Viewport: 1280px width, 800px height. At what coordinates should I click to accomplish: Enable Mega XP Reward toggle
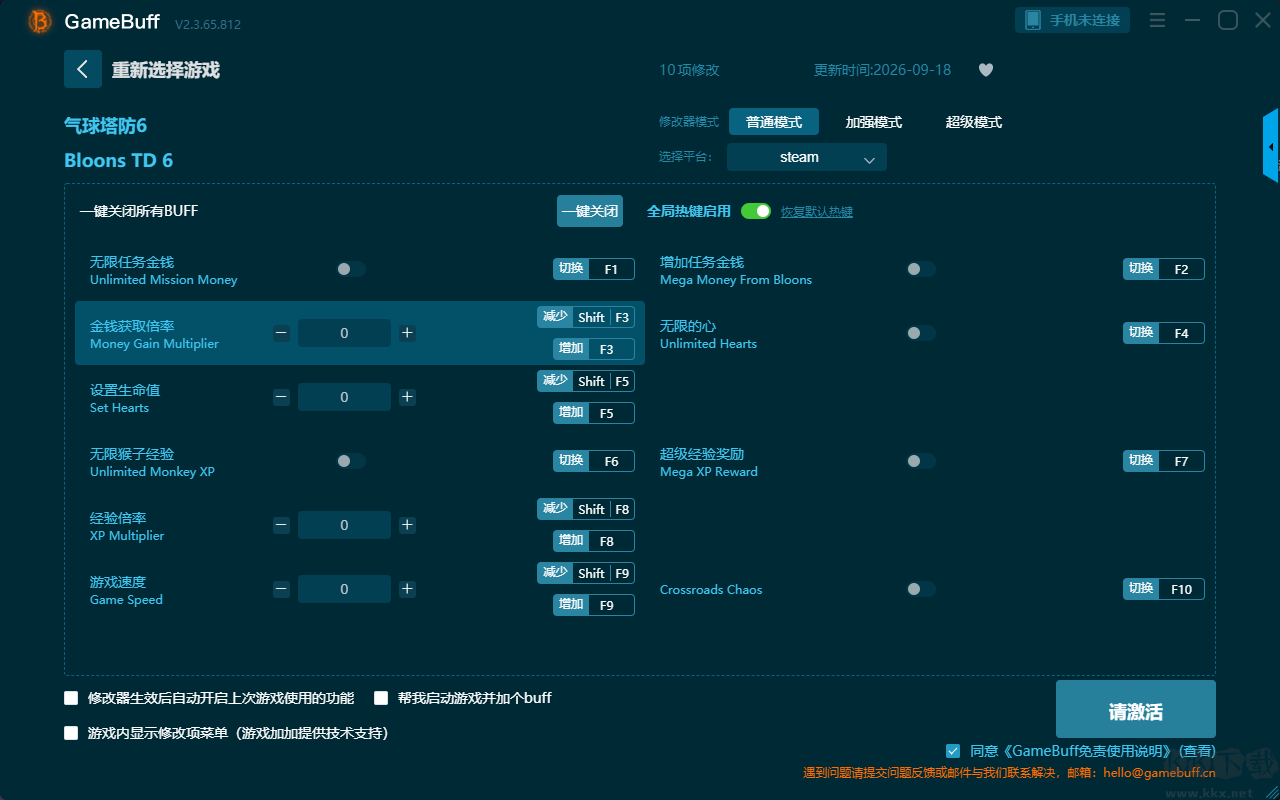coord(921,461)
